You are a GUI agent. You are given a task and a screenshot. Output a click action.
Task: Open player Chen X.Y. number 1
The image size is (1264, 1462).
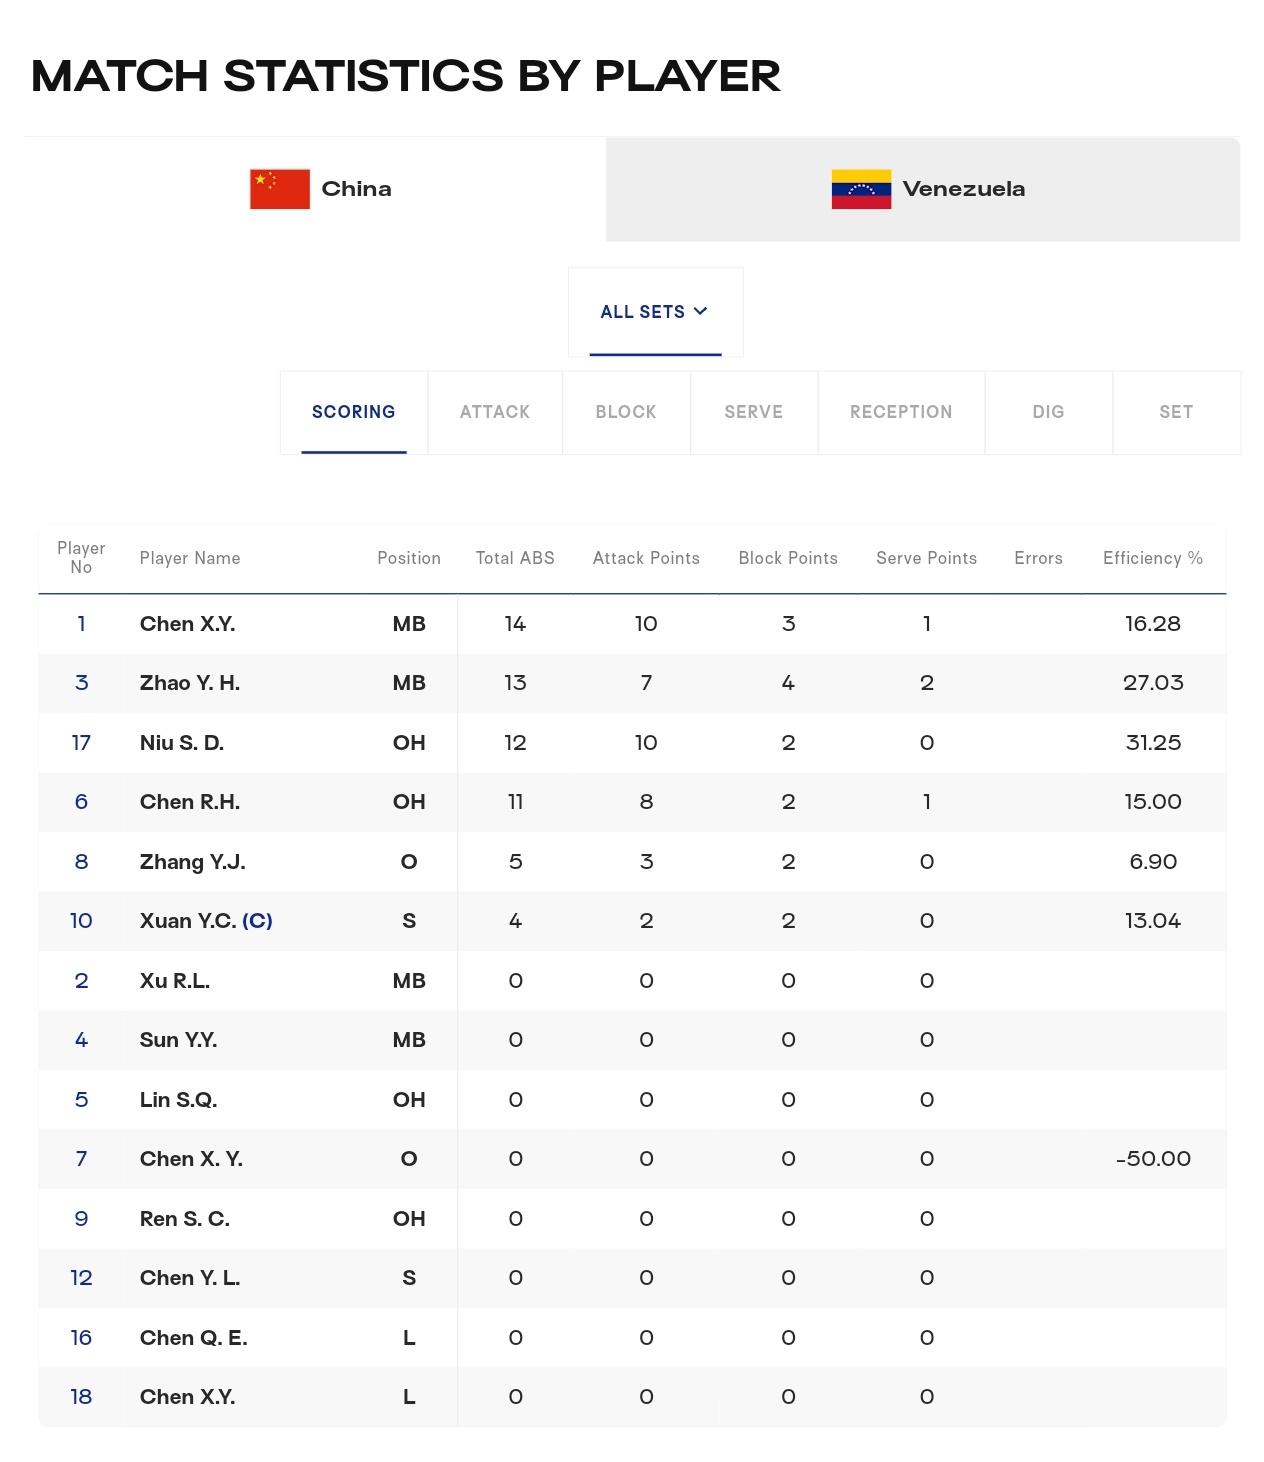(x=632, y=624)
